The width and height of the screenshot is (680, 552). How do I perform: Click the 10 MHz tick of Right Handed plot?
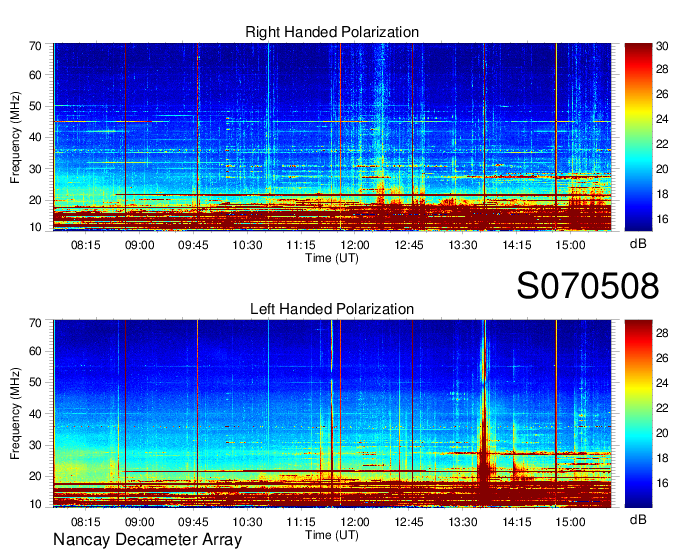click(35, 227)
